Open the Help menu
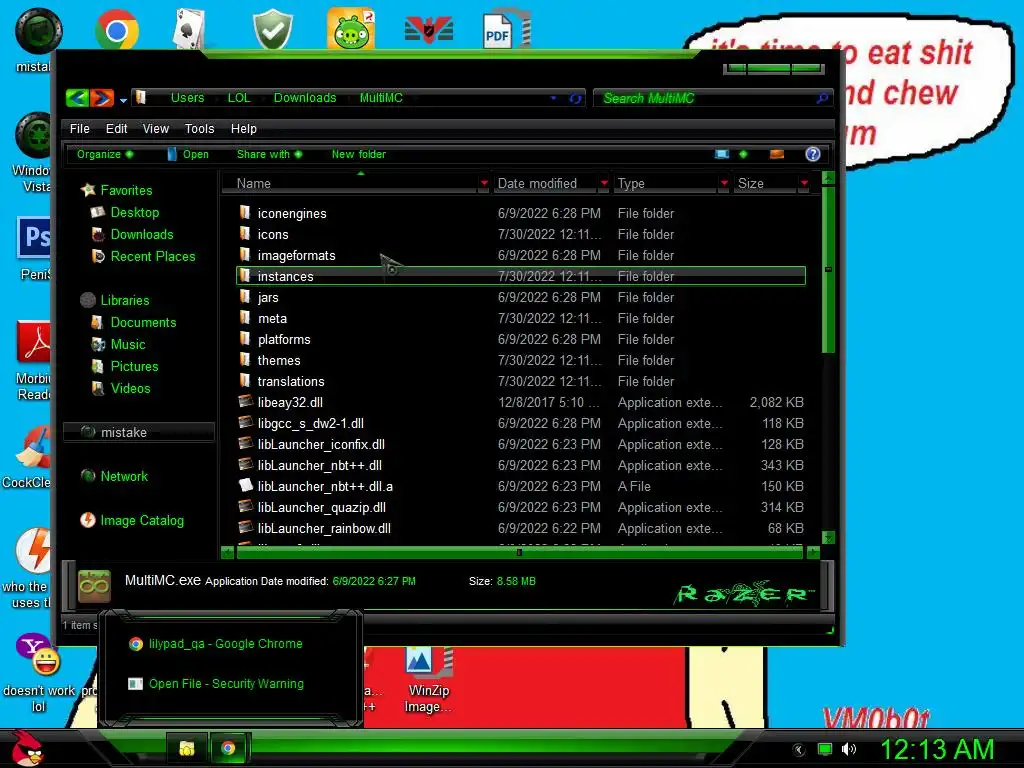The image size is (1024, 768). tap(244, 129)
